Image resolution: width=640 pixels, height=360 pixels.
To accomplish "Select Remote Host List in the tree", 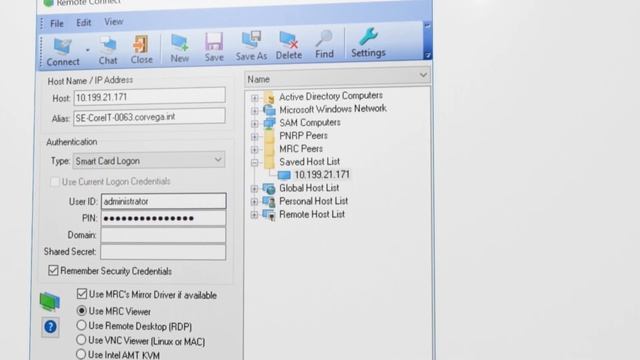I will pyautogui.click(x=312, y=214).
